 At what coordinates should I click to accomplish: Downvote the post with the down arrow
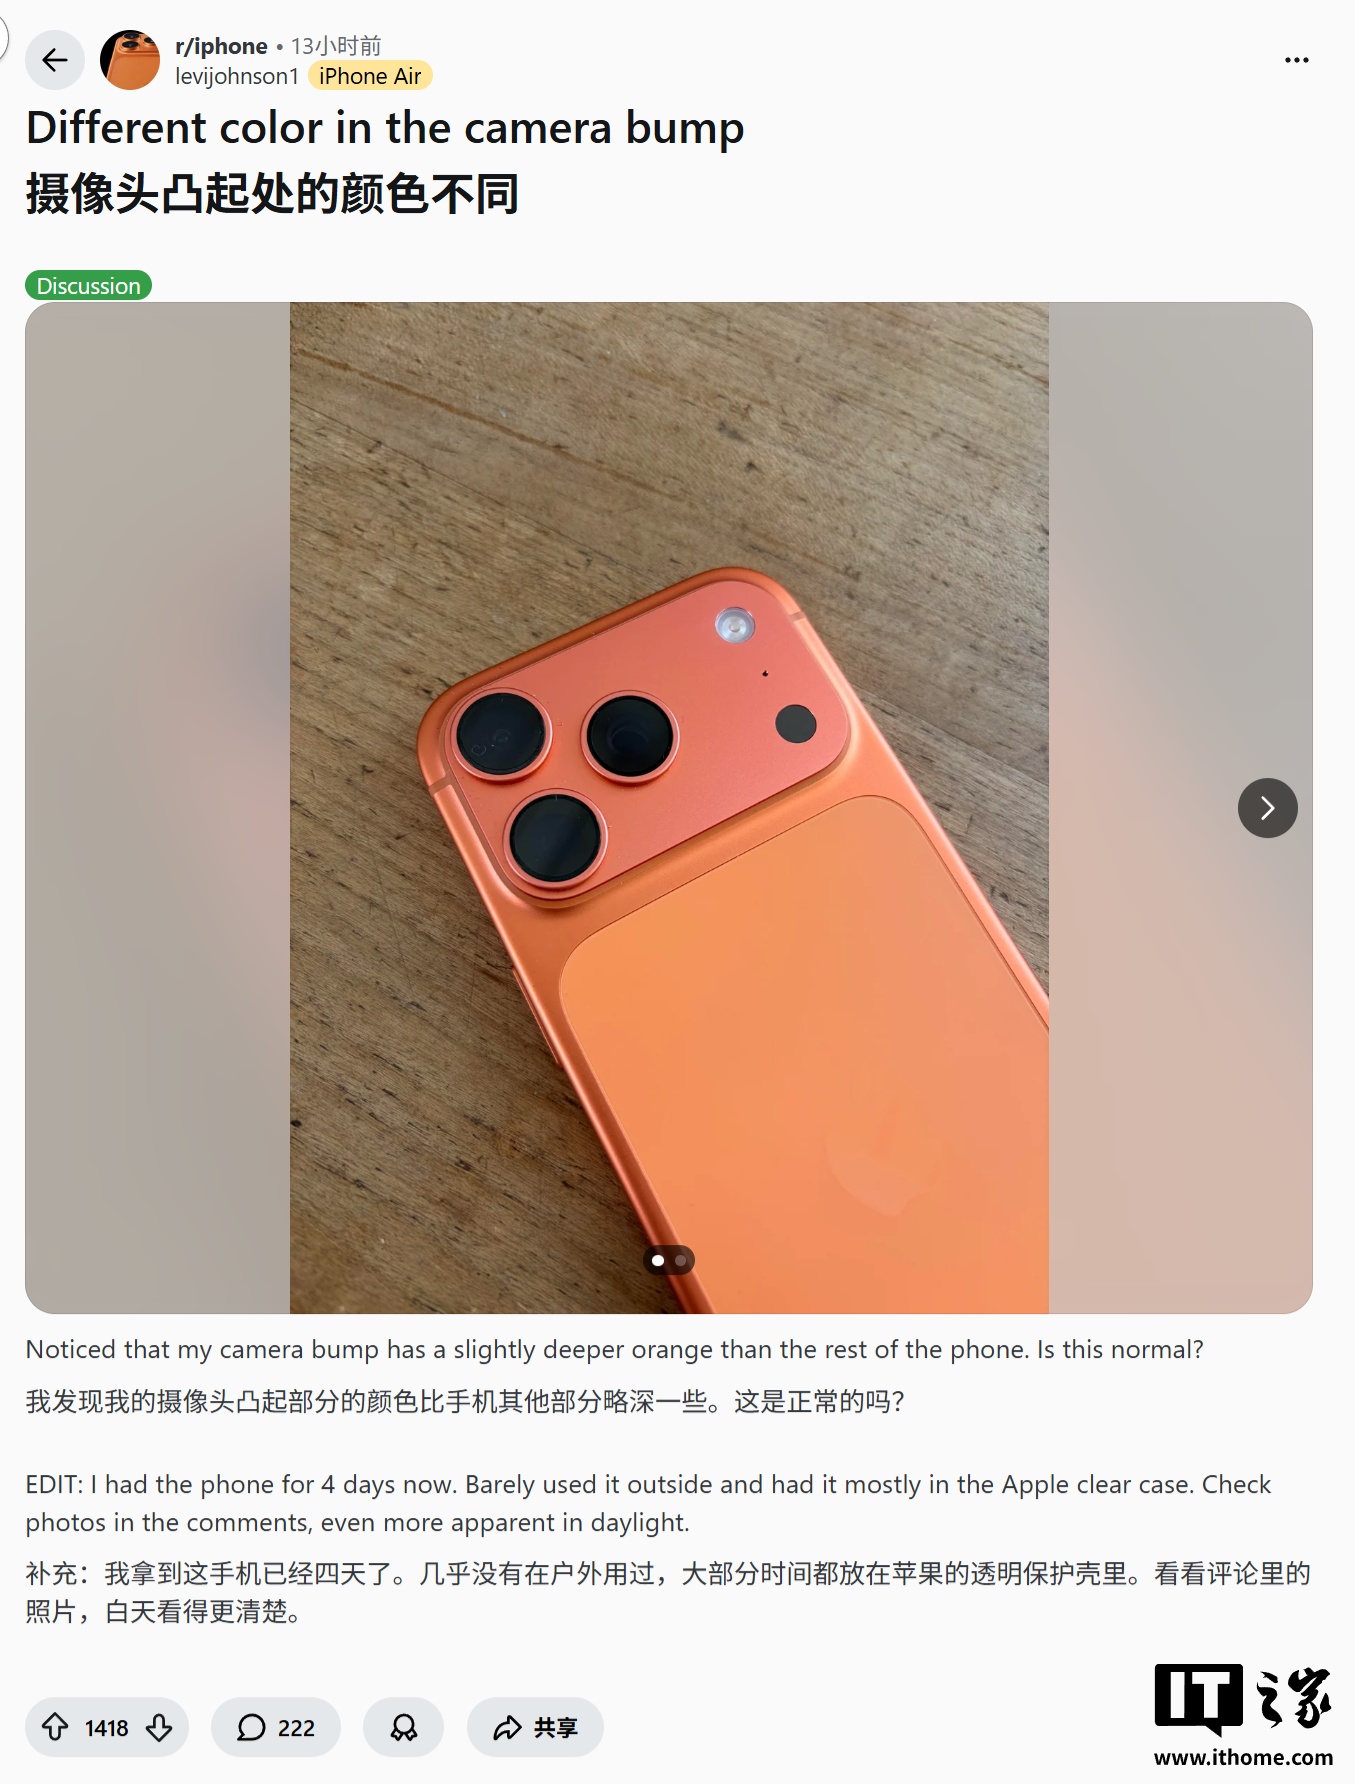pos(160,1727)
